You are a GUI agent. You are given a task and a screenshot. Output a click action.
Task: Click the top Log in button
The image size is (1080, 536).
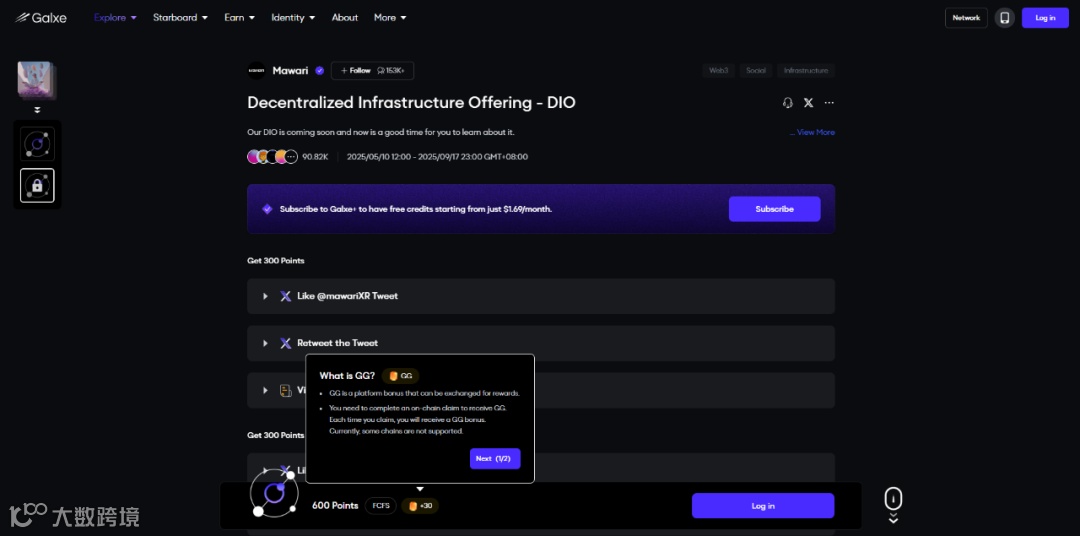pyautogui.click(x=1046, y=18)
